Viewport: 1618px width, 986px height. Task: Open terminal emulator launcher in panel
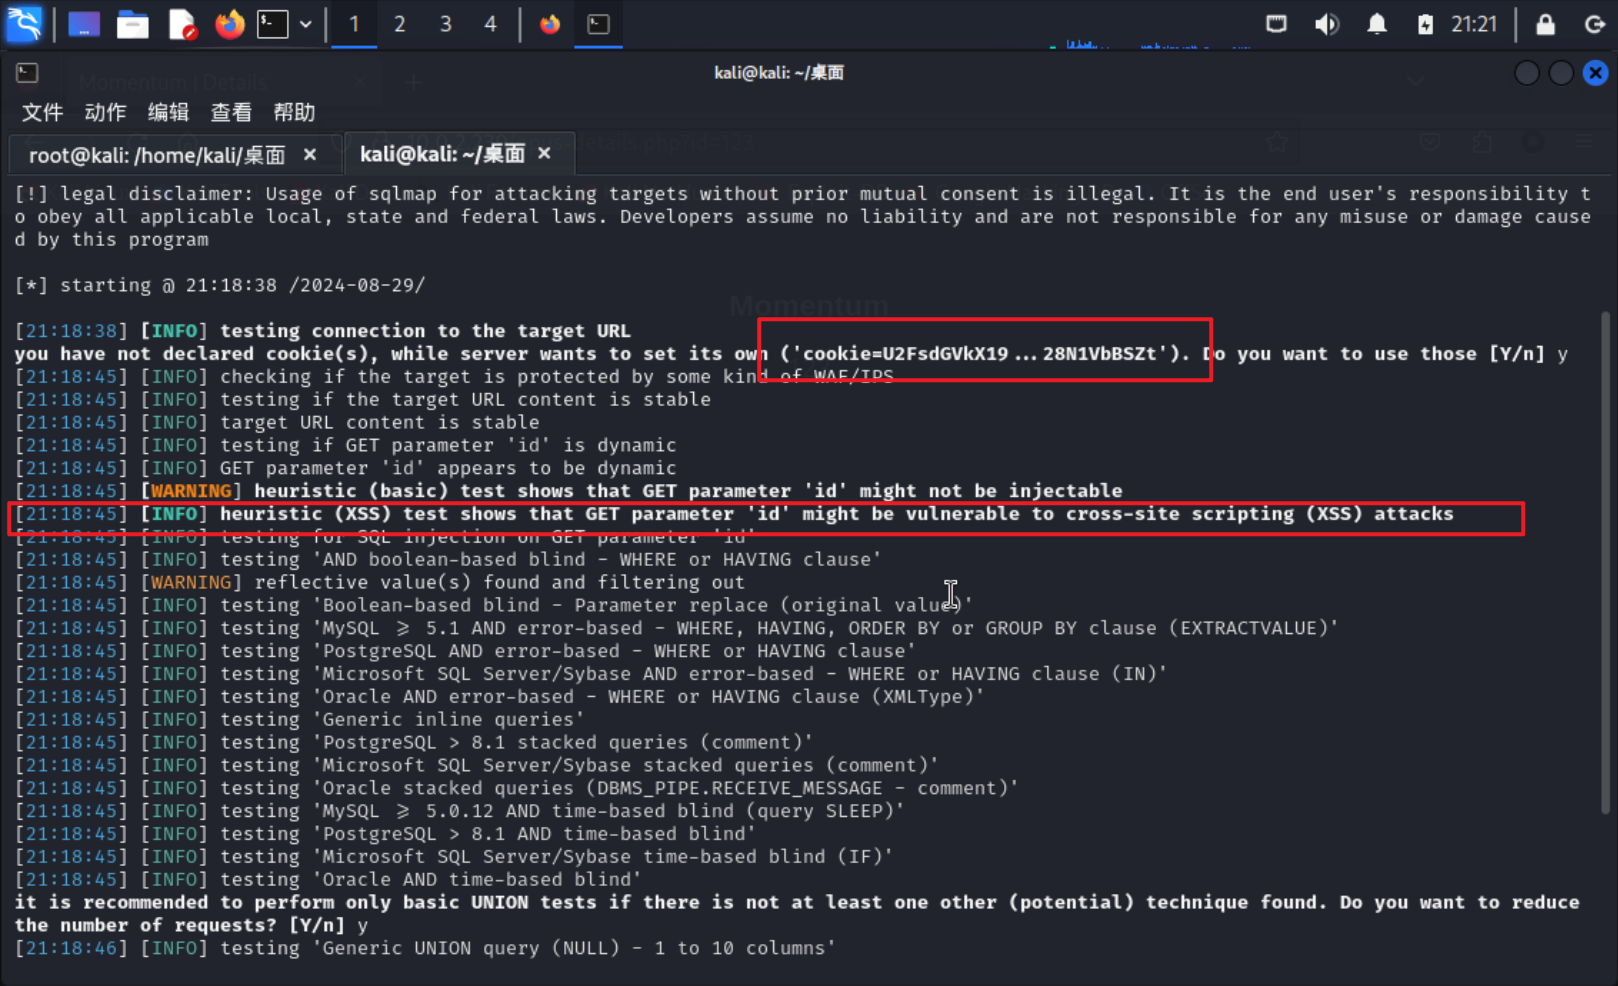[273, 24]
